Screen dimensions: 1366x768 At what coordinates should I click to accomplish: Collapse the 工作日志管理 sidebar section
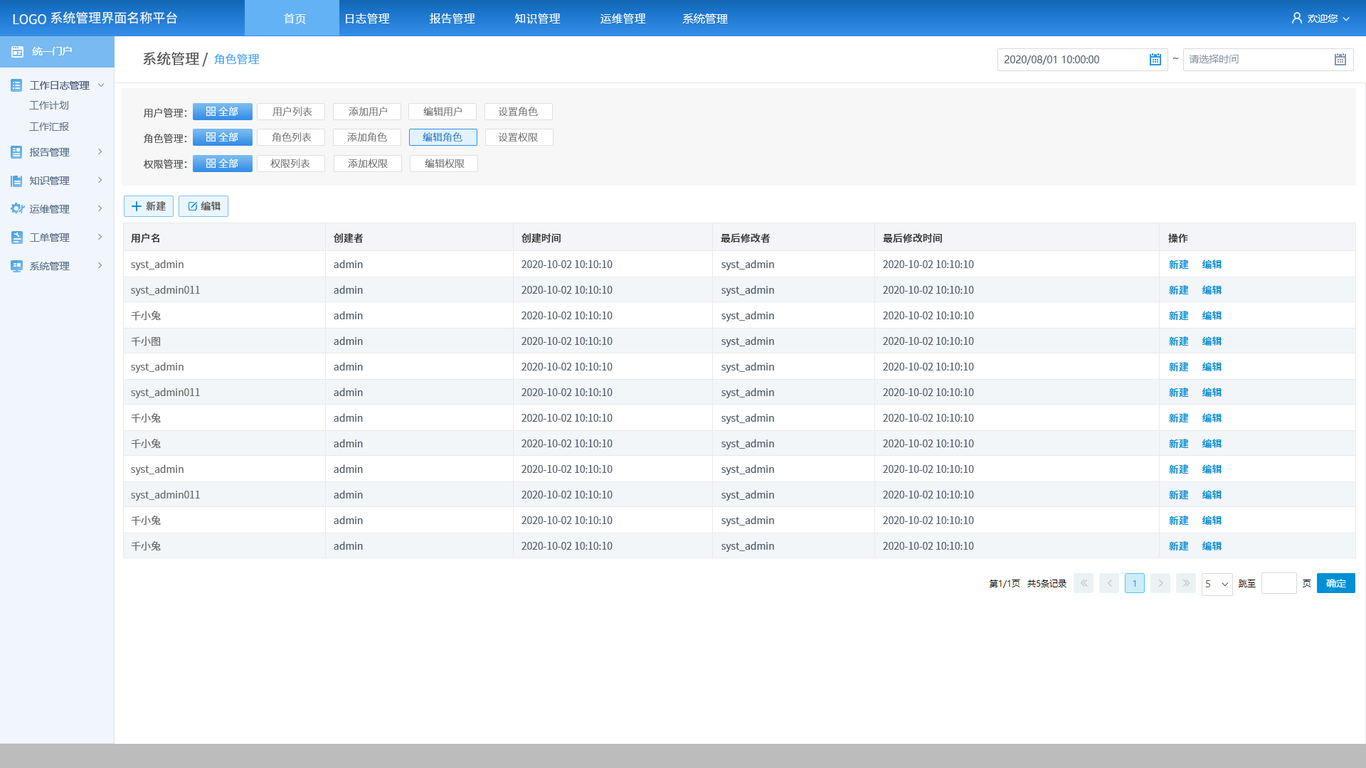pyautogui.click(x=101, y=85)
